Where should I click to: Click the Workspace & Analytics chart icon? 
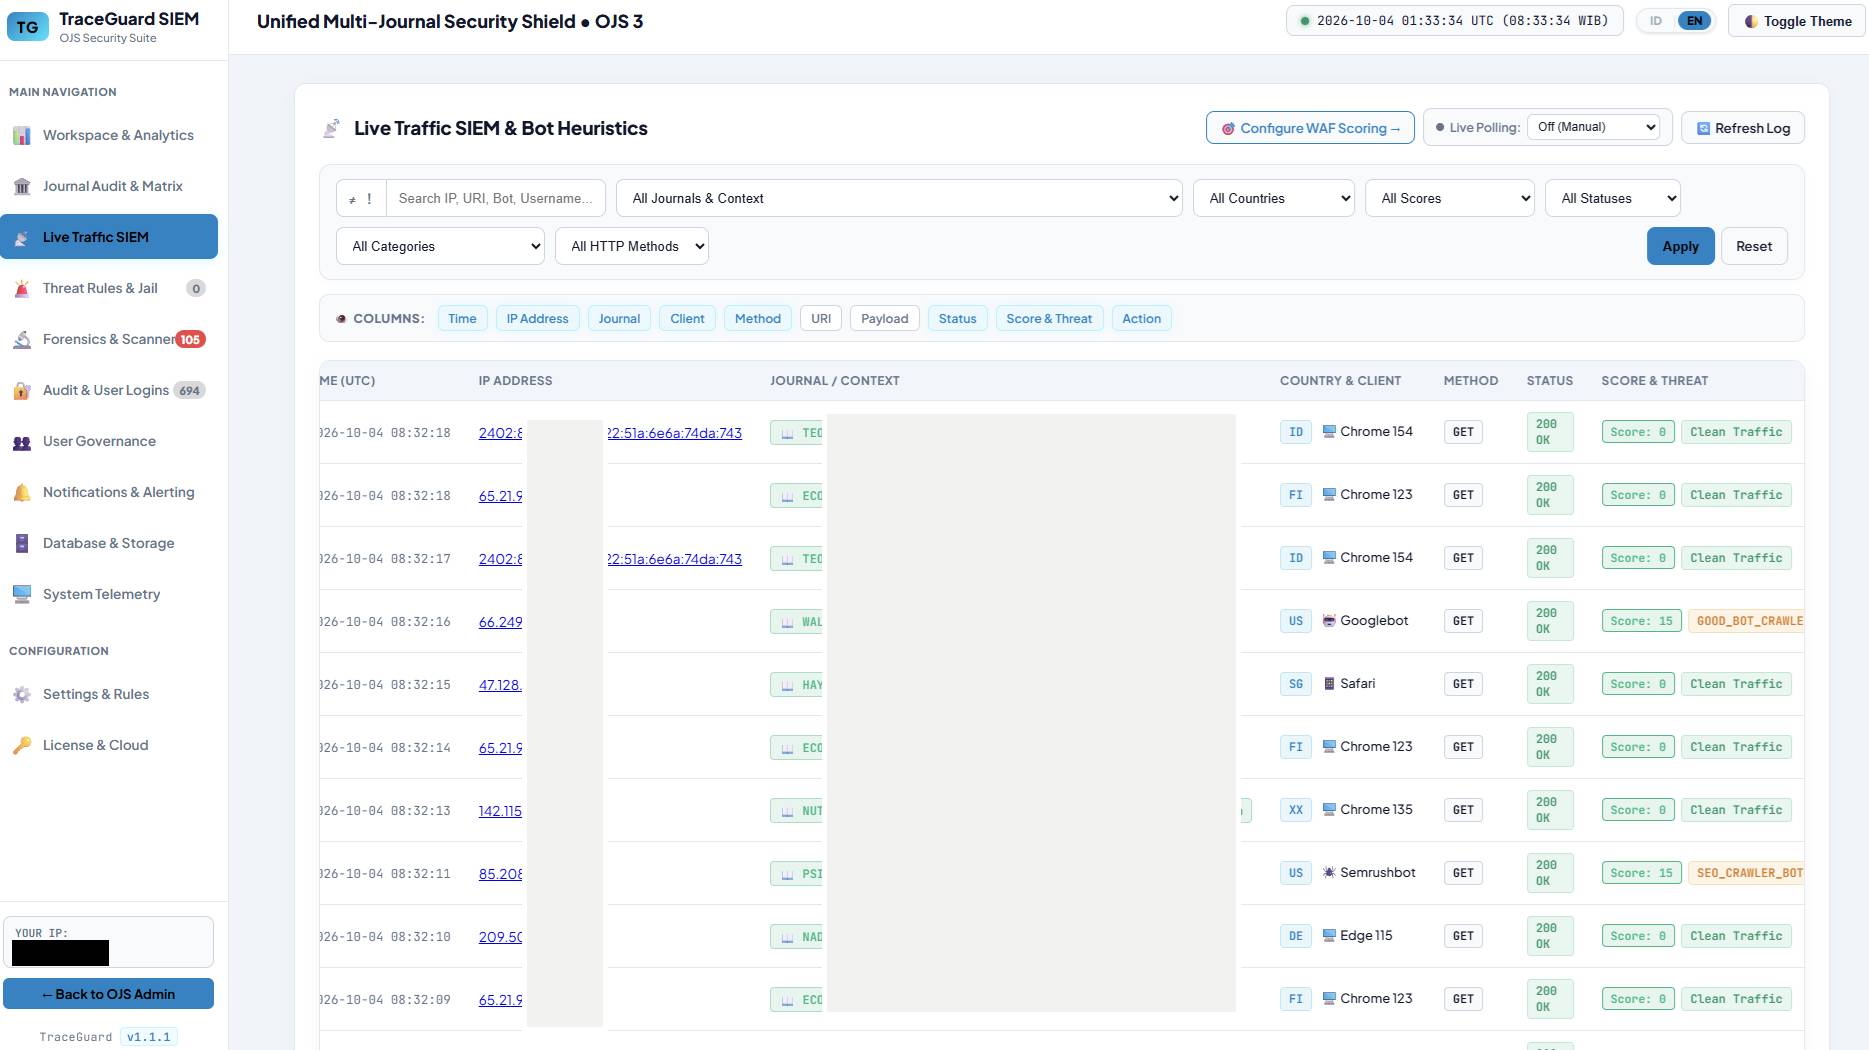pos(22,136)
